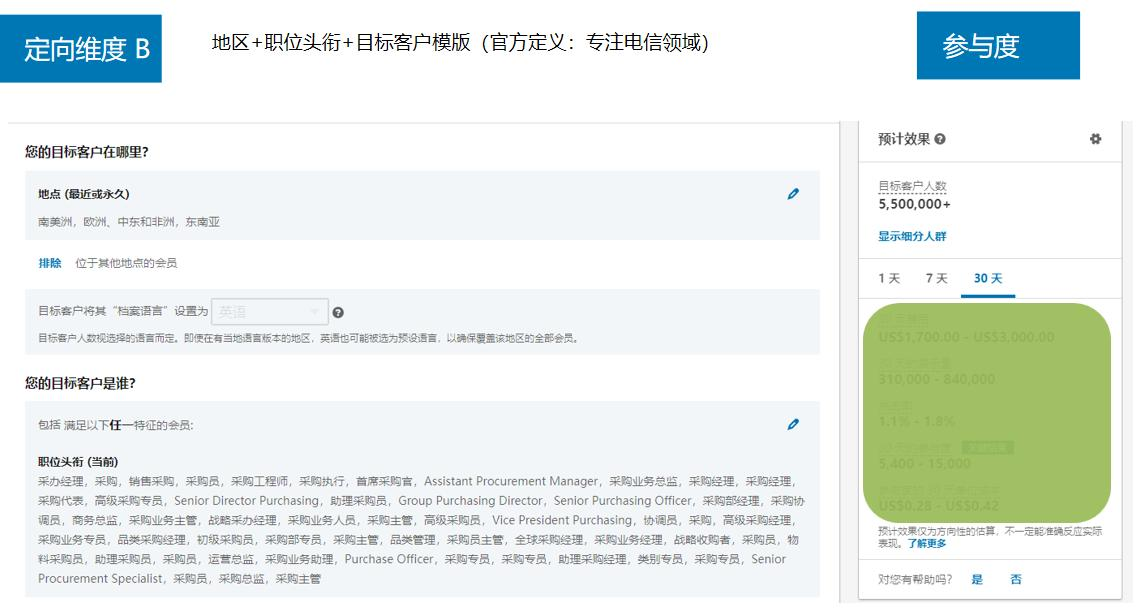This screenshot has height=612, width=1142.
Task: Click 您的目标客户在哪里? heading
Action: coord(87,152)
